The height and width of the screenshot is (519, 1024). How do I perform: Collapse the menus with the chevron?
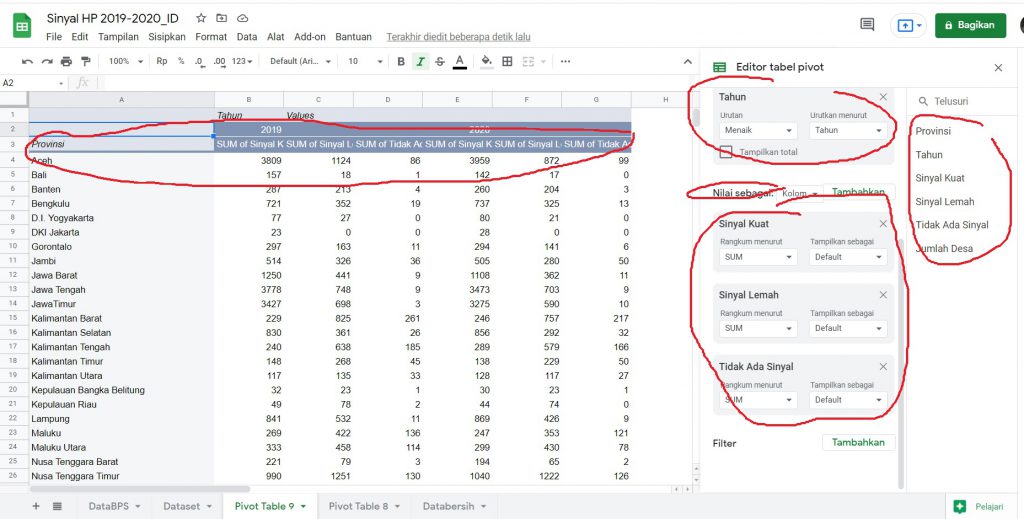pyautogui.click(x=688, y=61)
